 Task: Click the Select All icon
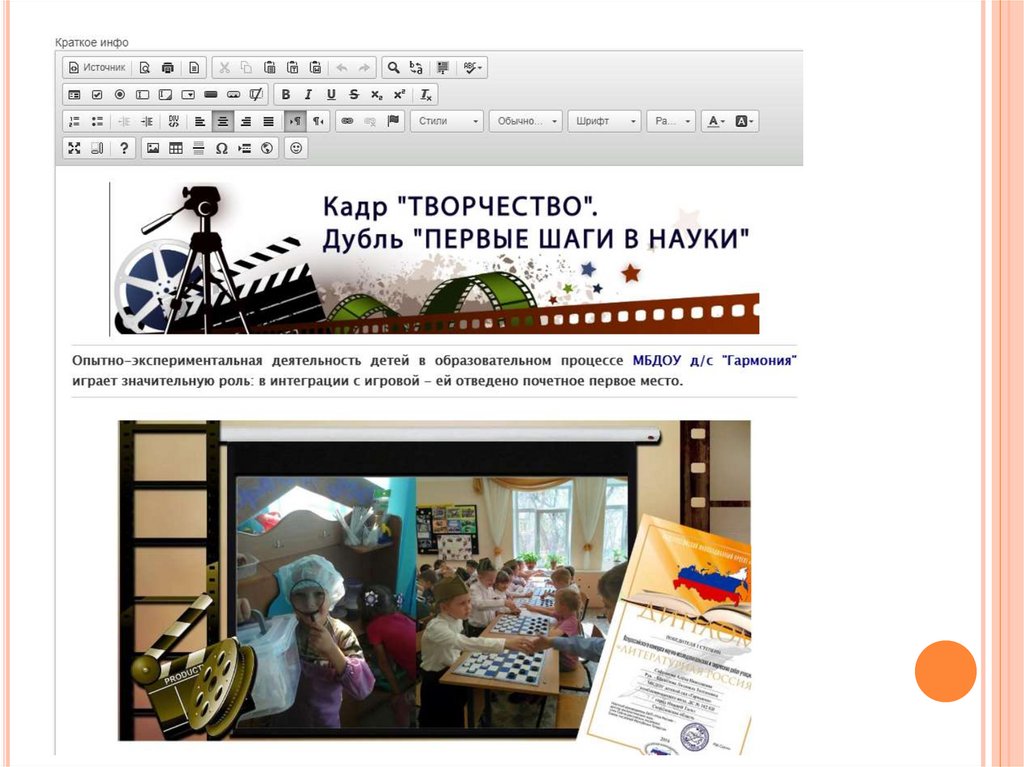coord(443,67)
